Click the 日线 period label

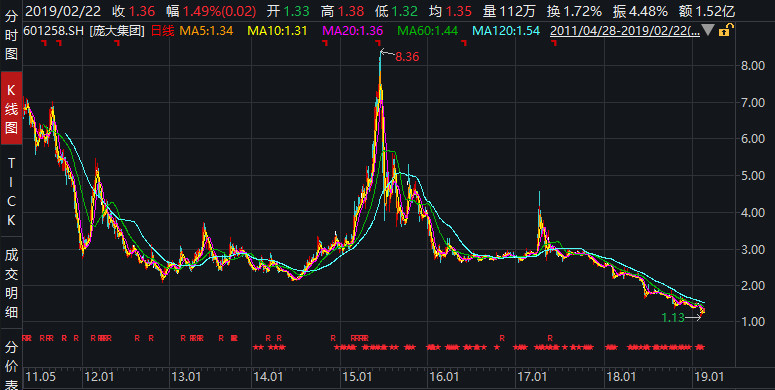pyautogui.click(x=163, y=31)
